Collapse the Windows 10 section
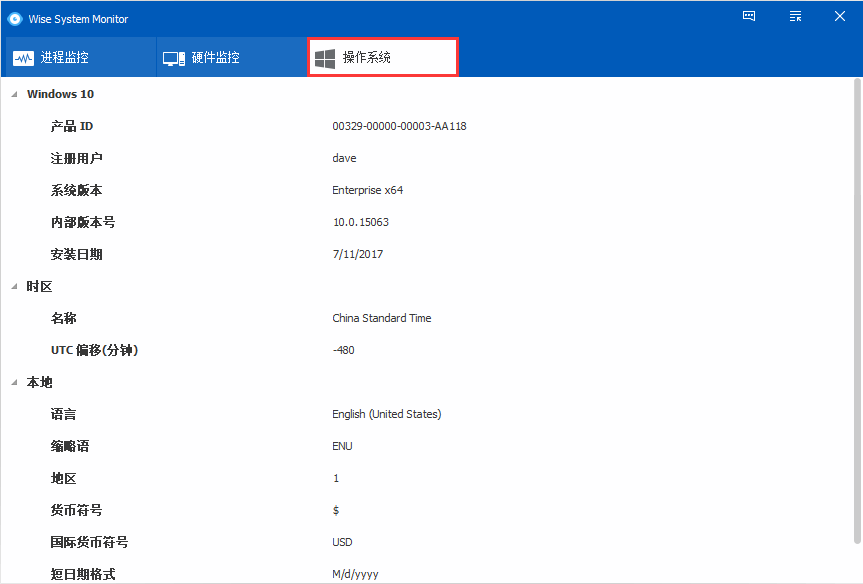 [14, 94]
